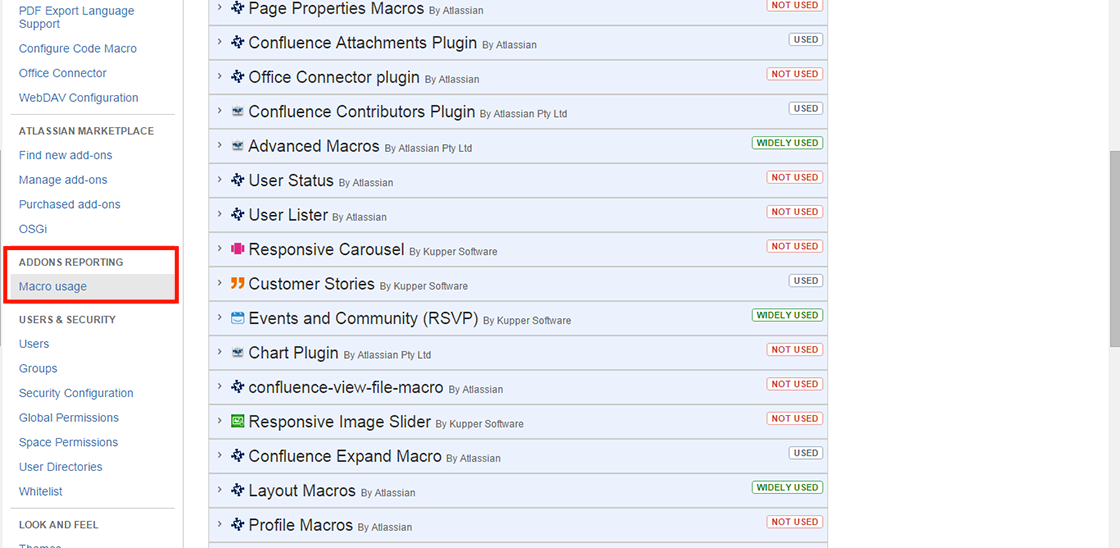Open Macro usage in the sidebar
Image resolution: width=1120 pixels, height=548 pixels.
[53, 287]
